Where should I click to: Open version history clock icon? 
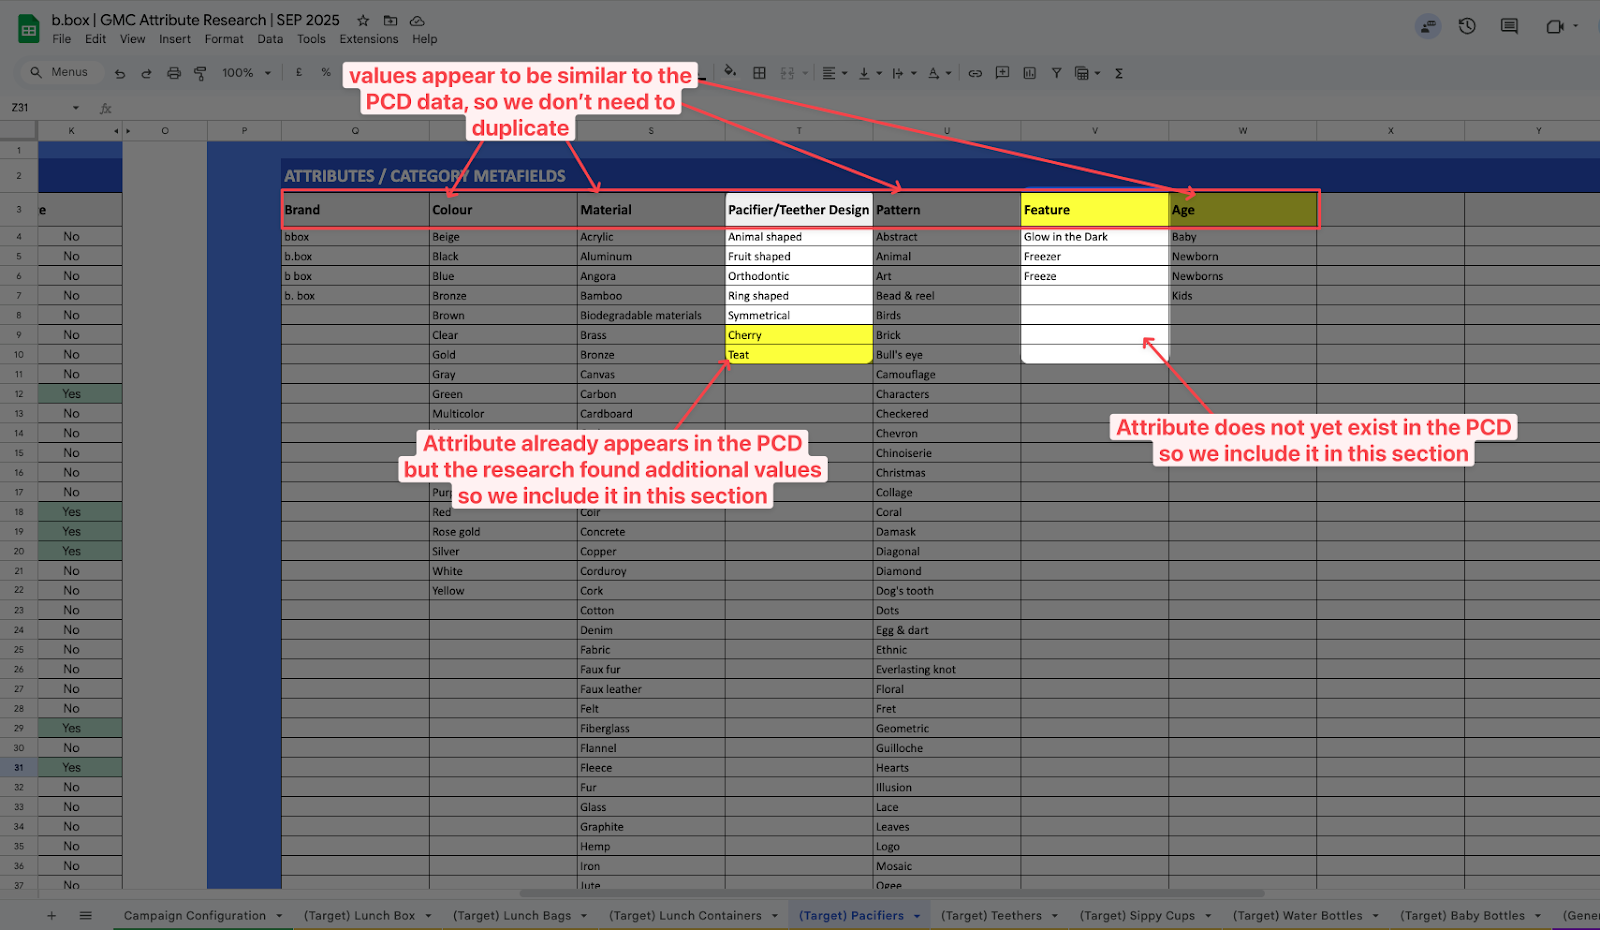1467,27
